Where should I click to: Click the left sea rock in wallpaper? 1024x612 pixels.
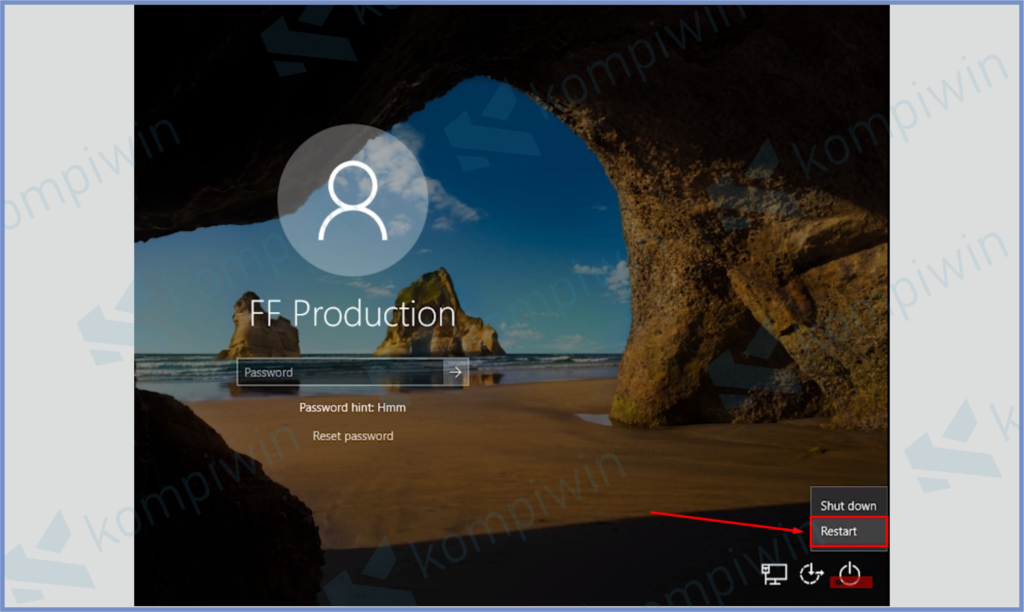click(258, 325)
